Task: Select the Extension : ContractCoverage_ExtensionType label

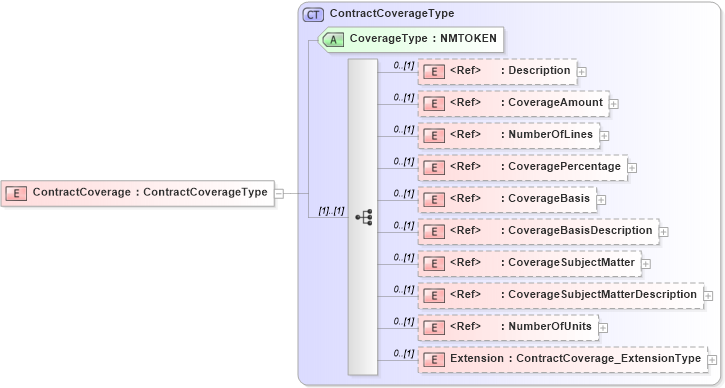Action: 575,358
